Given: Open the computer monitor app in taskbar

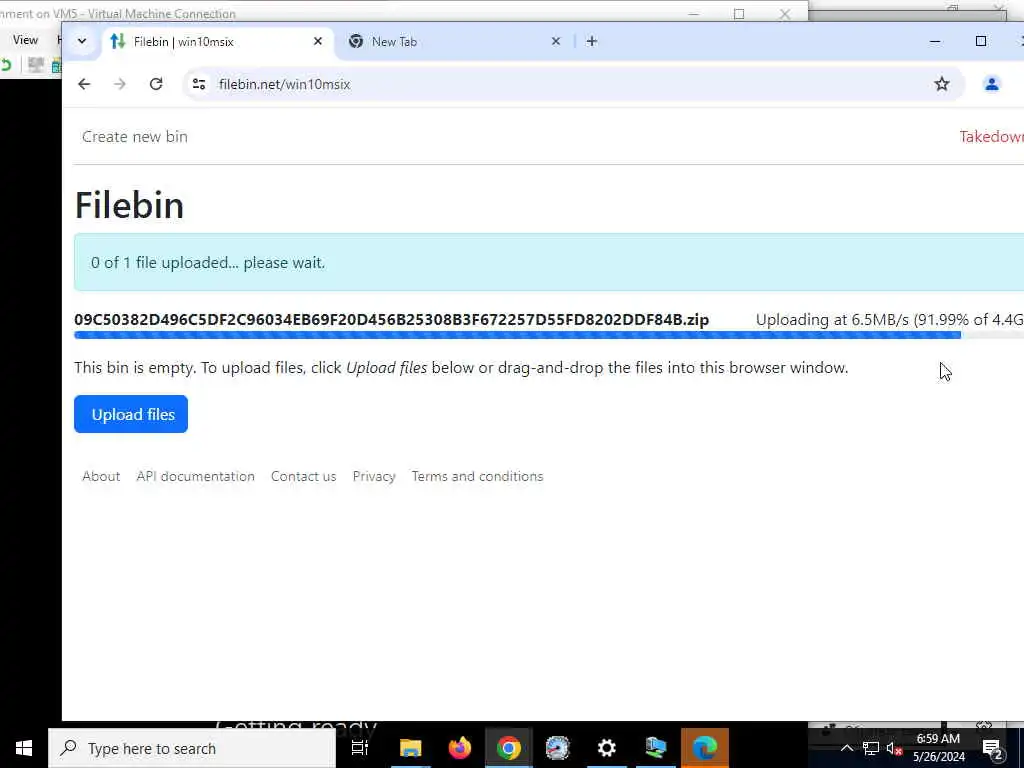Looking at the screenshot, I should pos(656,748).
